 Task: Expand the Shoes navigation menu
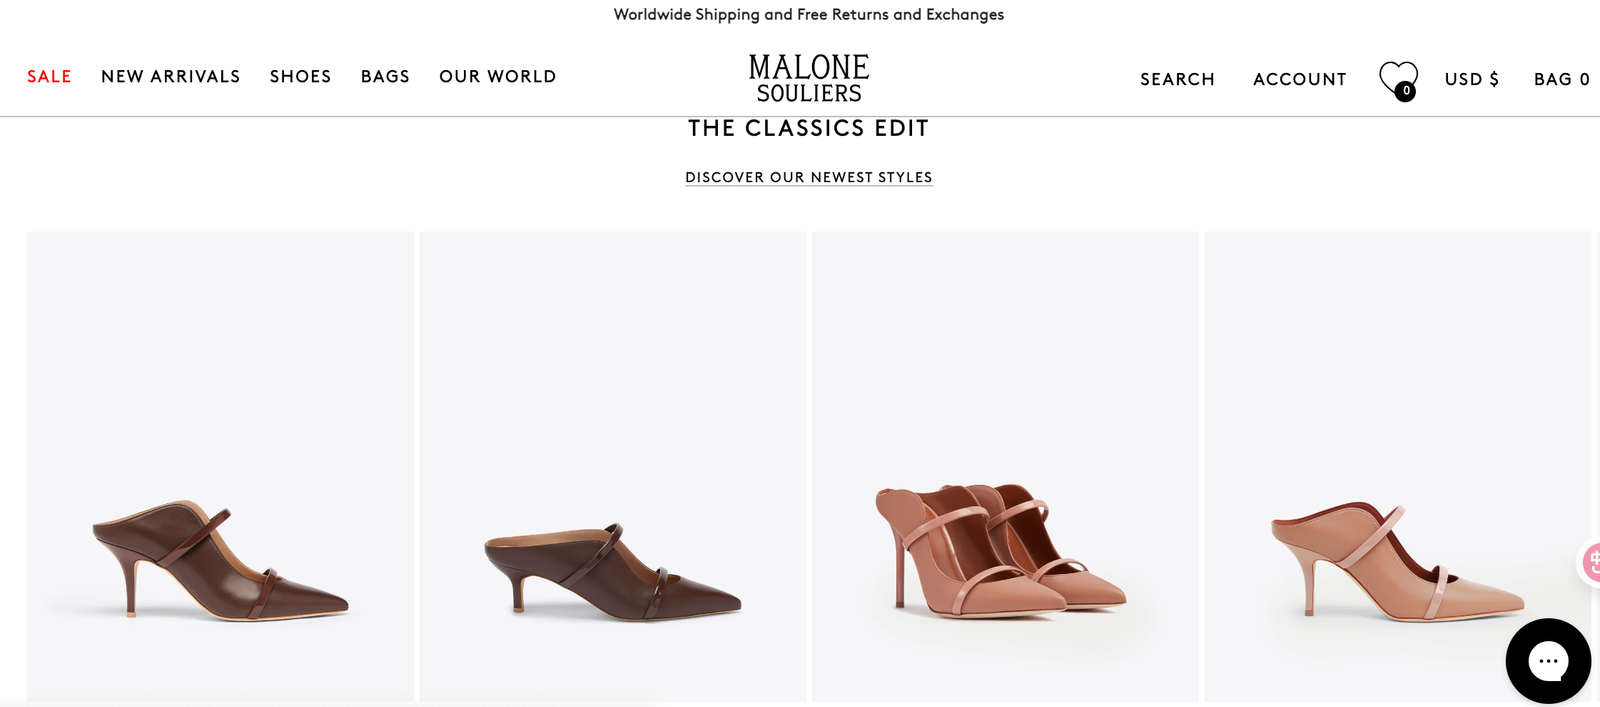[x=300, y=76]
